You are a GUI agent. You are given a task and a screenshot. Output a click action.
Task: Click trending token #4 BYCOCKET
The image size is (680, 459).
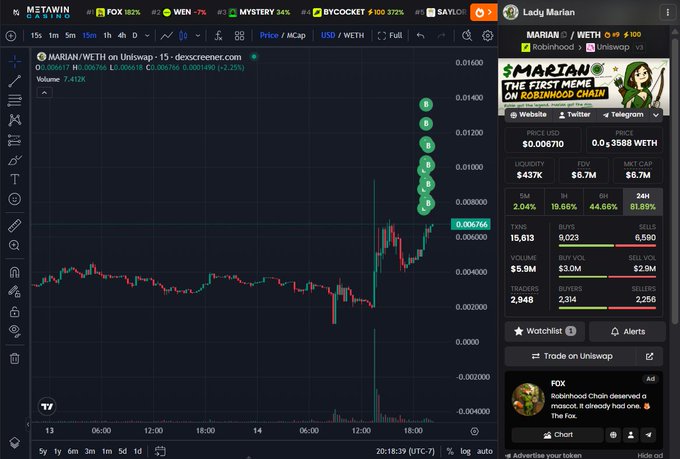point(352,12)
